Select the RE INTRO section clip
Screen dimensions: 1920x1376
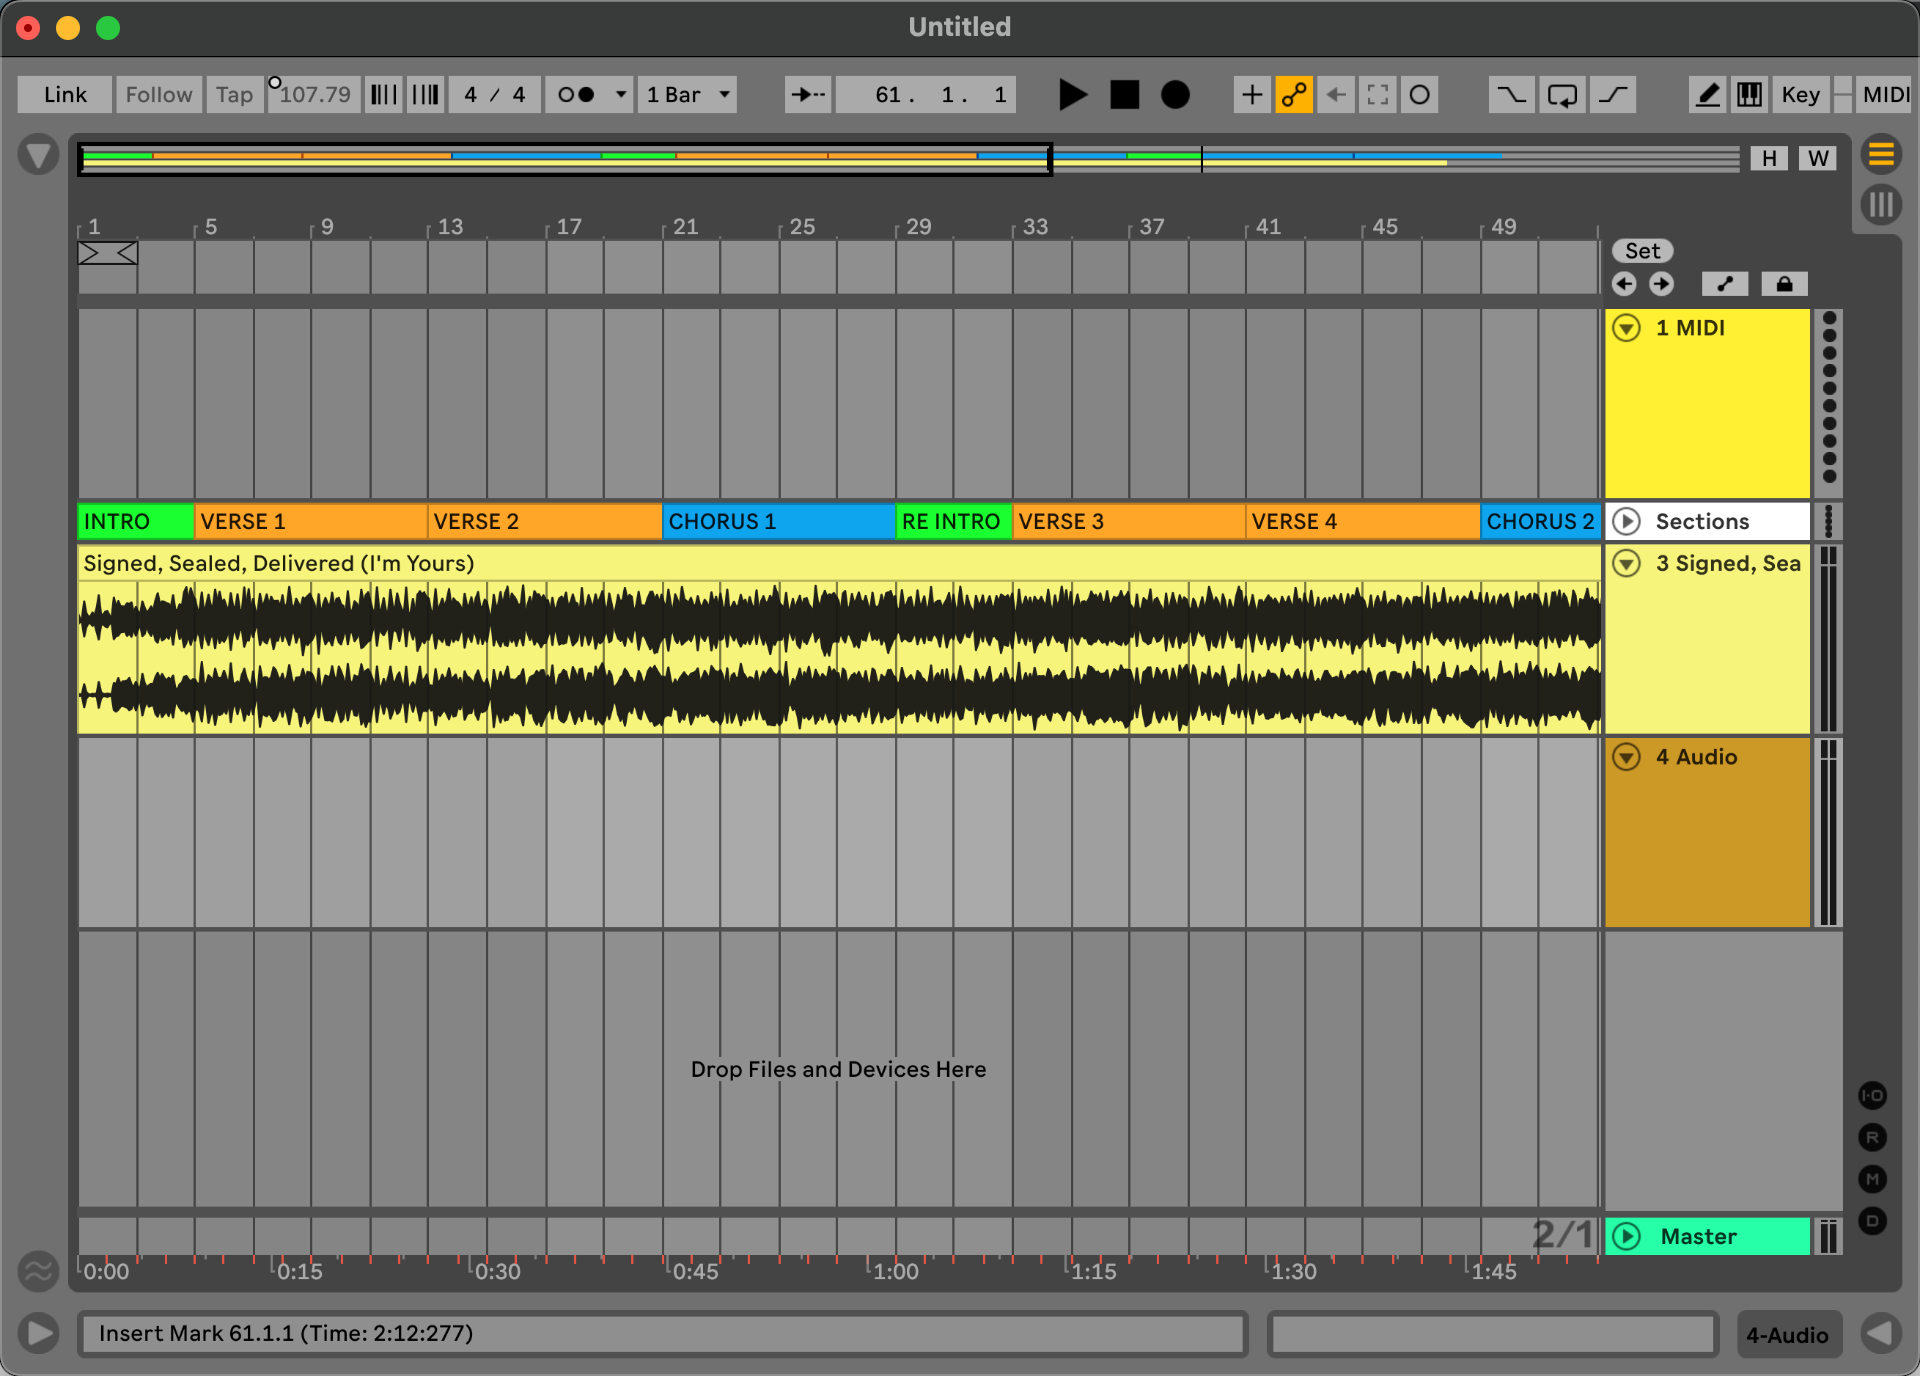[x=954, y=521]
